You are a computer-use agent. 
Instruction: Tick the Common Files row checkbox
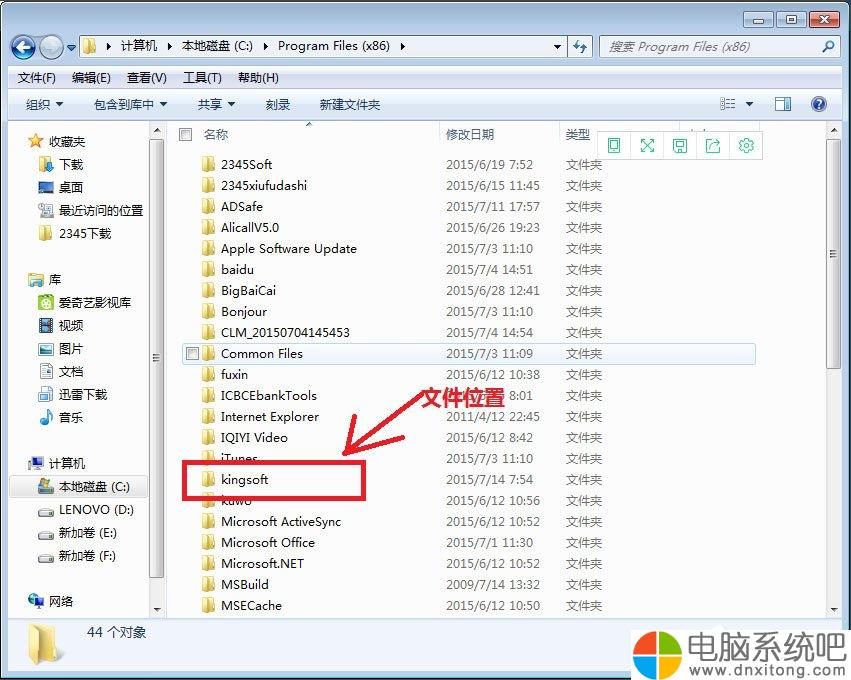[192, 354]
